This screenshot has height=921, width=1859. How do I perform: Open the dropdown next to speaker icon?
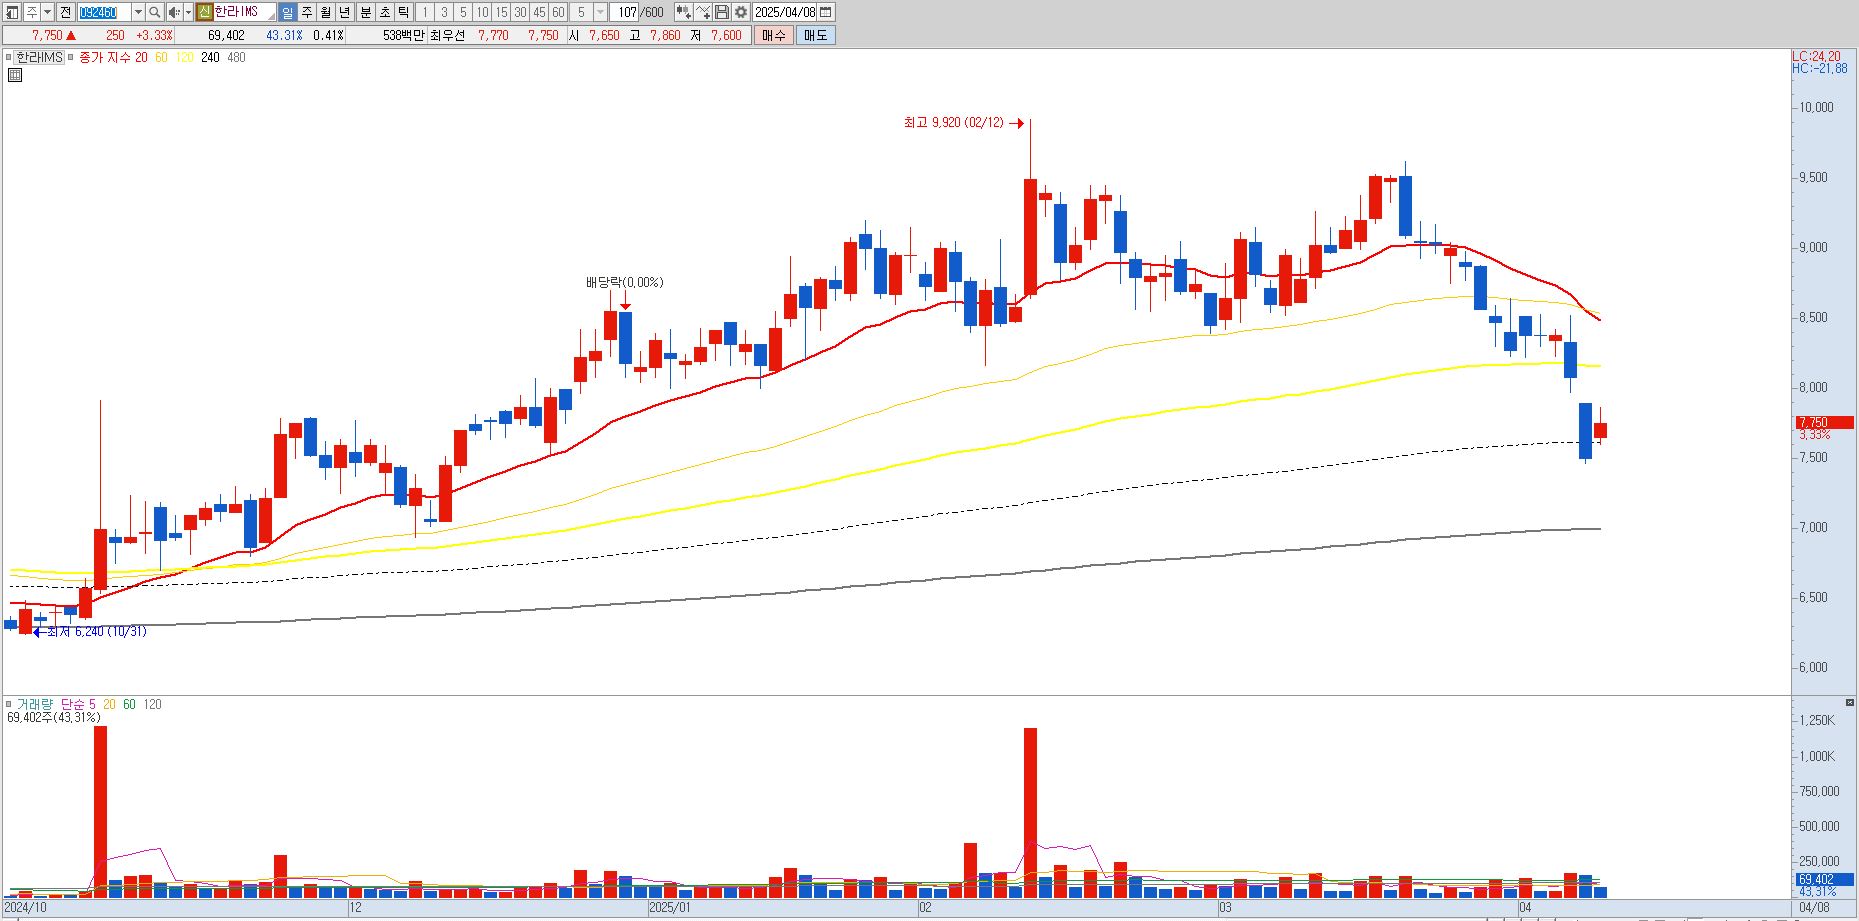[188, 12]
